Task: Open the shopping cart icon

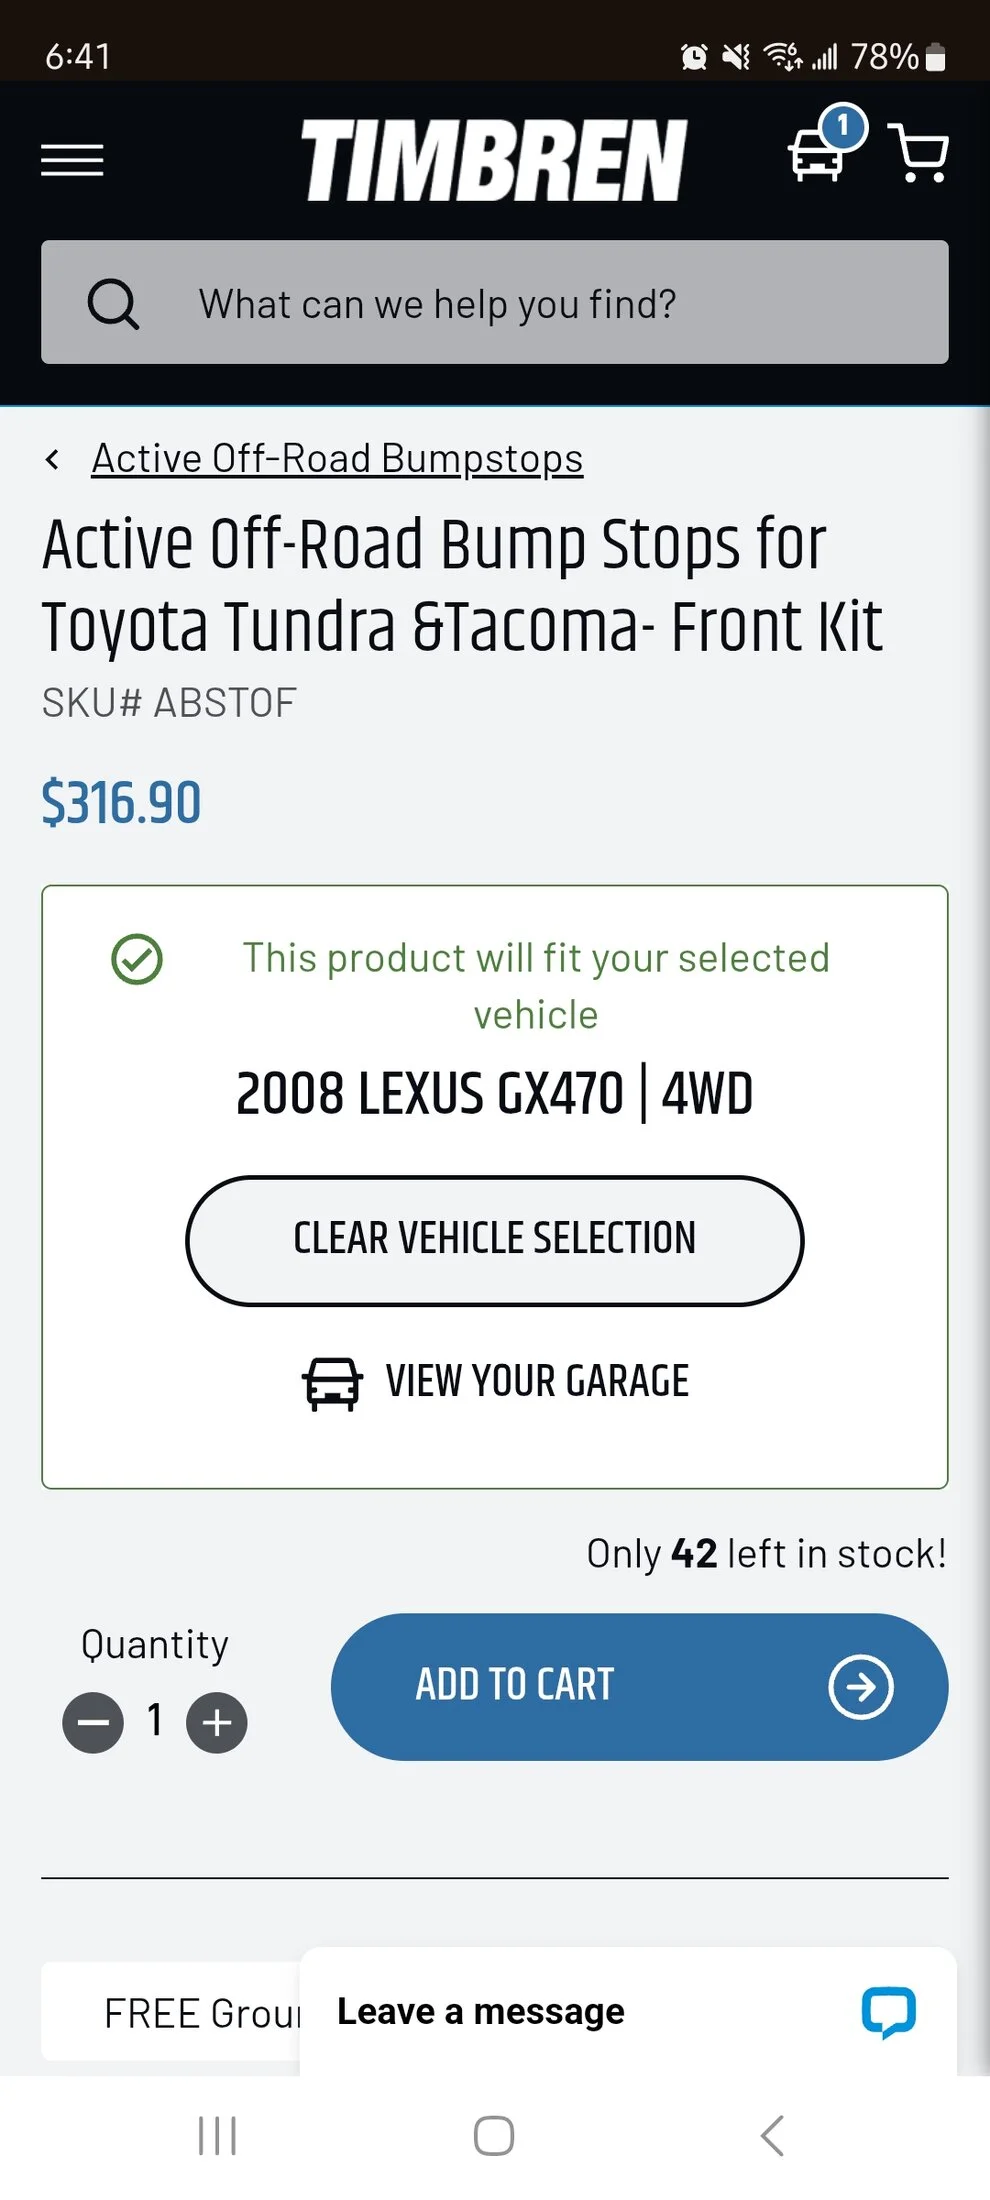Action: click(919, 154)
